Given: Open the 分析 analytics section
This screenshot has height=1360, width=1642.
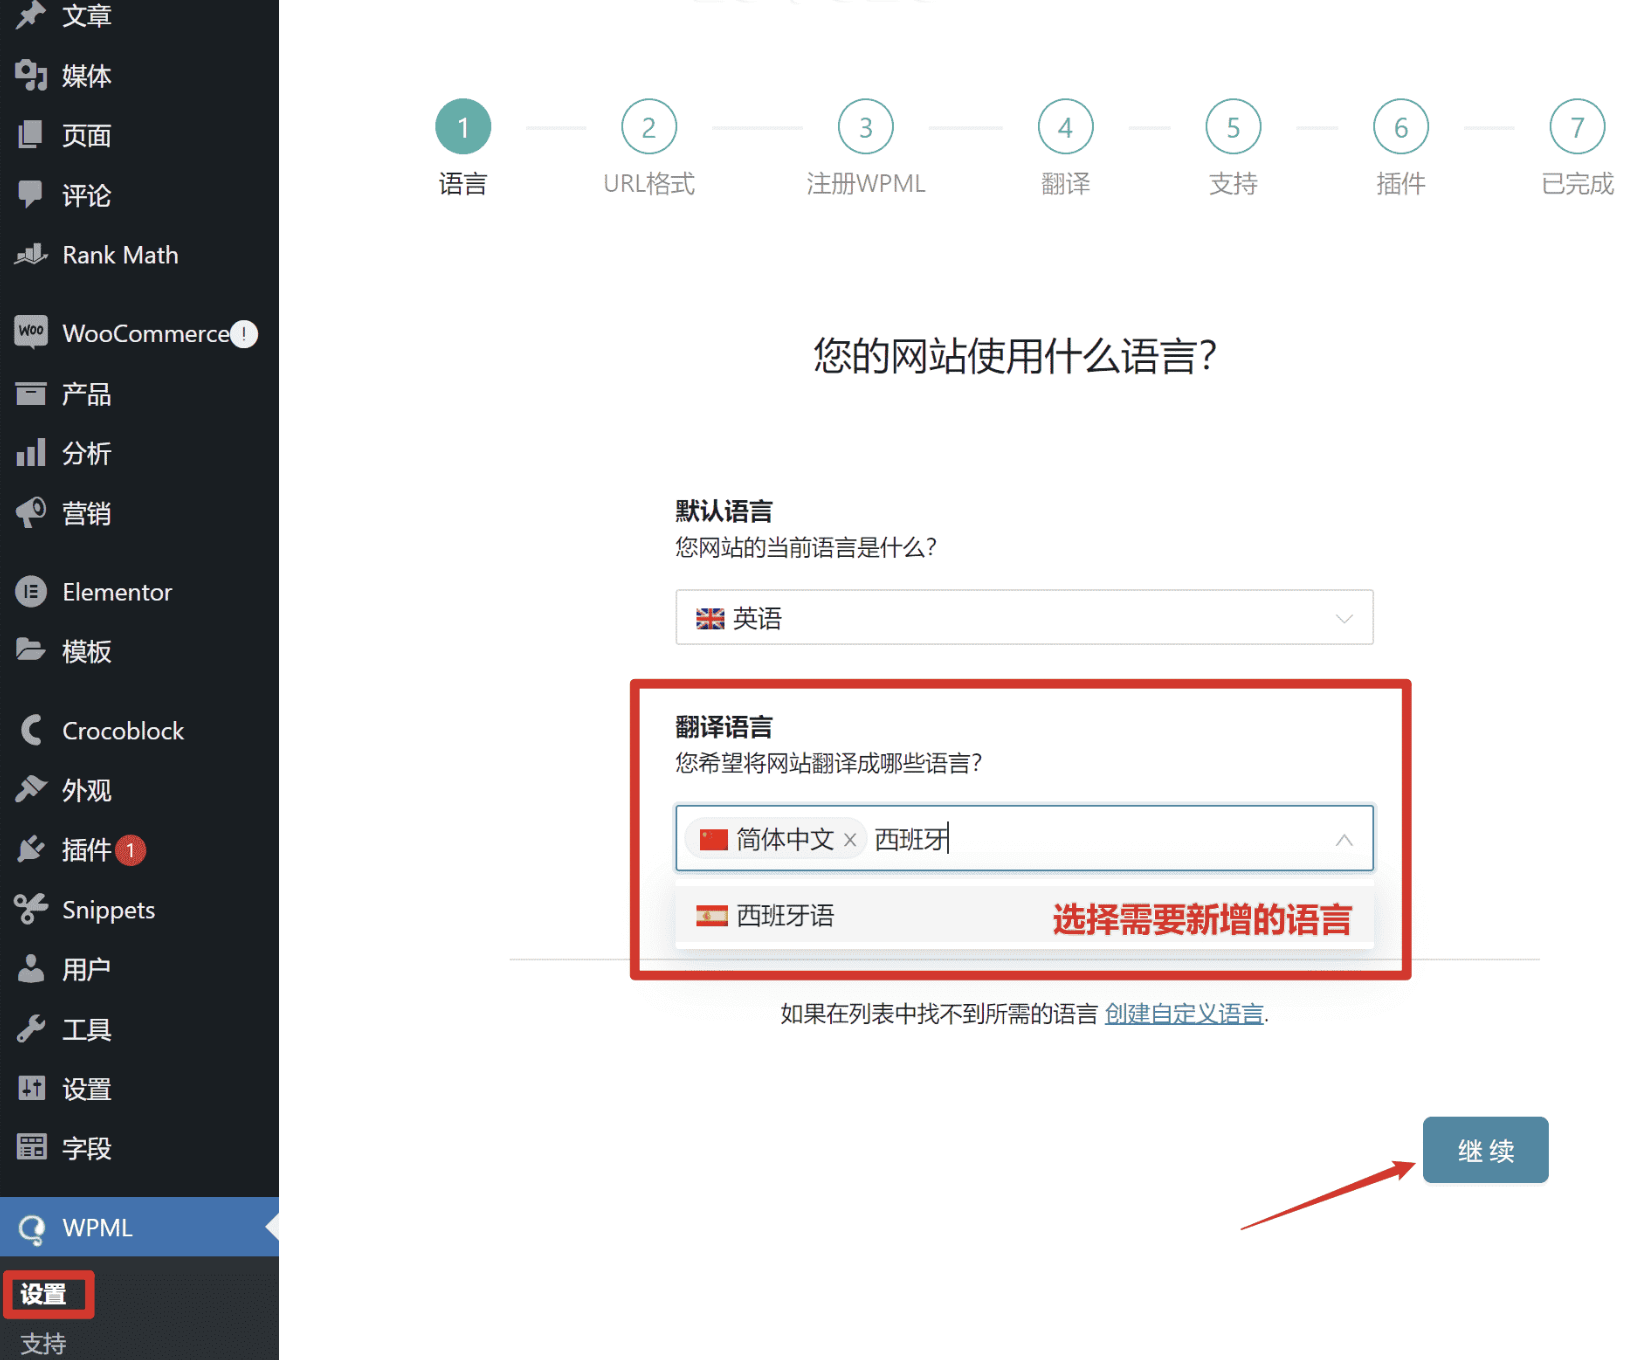Looking at the screenshot, I should (x=86, y=453).
